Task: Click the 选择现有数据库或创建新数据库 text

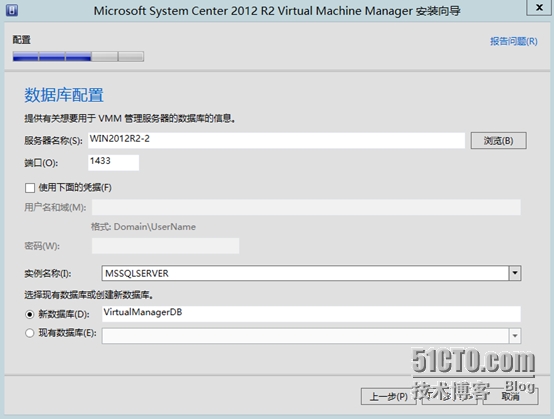Action: tap(89, 295)
